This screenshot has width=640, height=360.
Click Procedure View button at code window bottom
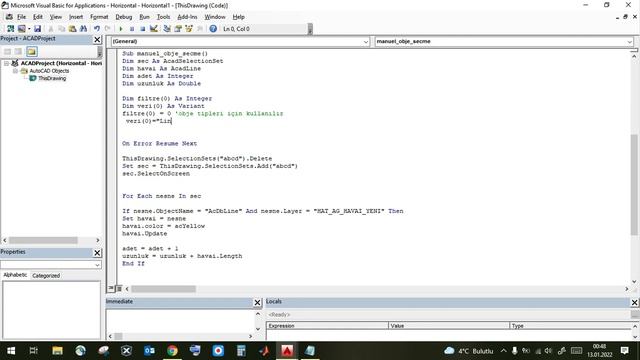tap(111, 289)
